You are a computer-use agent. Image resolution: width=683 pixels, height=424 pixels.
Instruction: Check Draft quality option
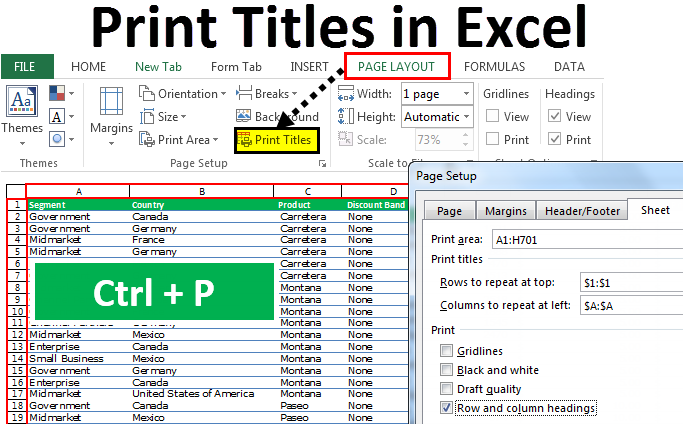point(446,388)
